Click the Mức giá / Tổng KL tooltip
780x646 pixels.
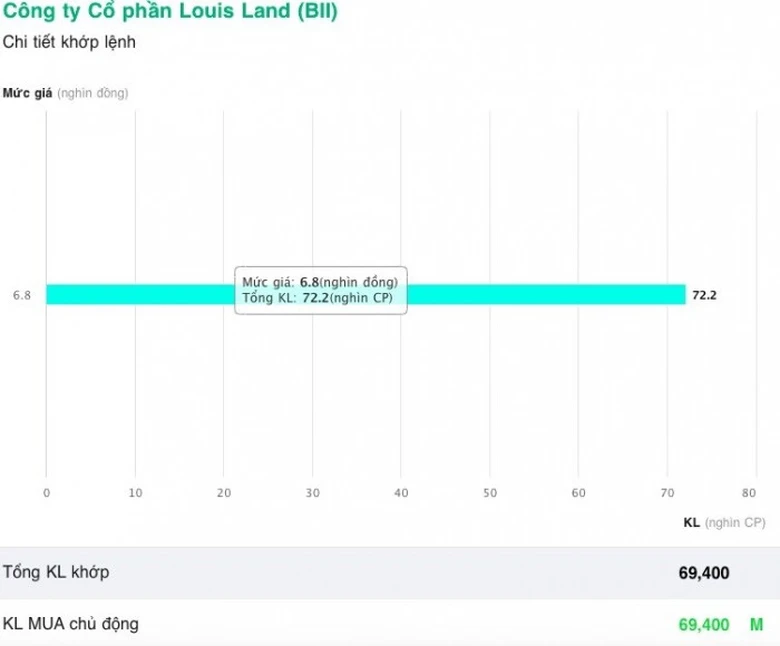pos(321,290)
